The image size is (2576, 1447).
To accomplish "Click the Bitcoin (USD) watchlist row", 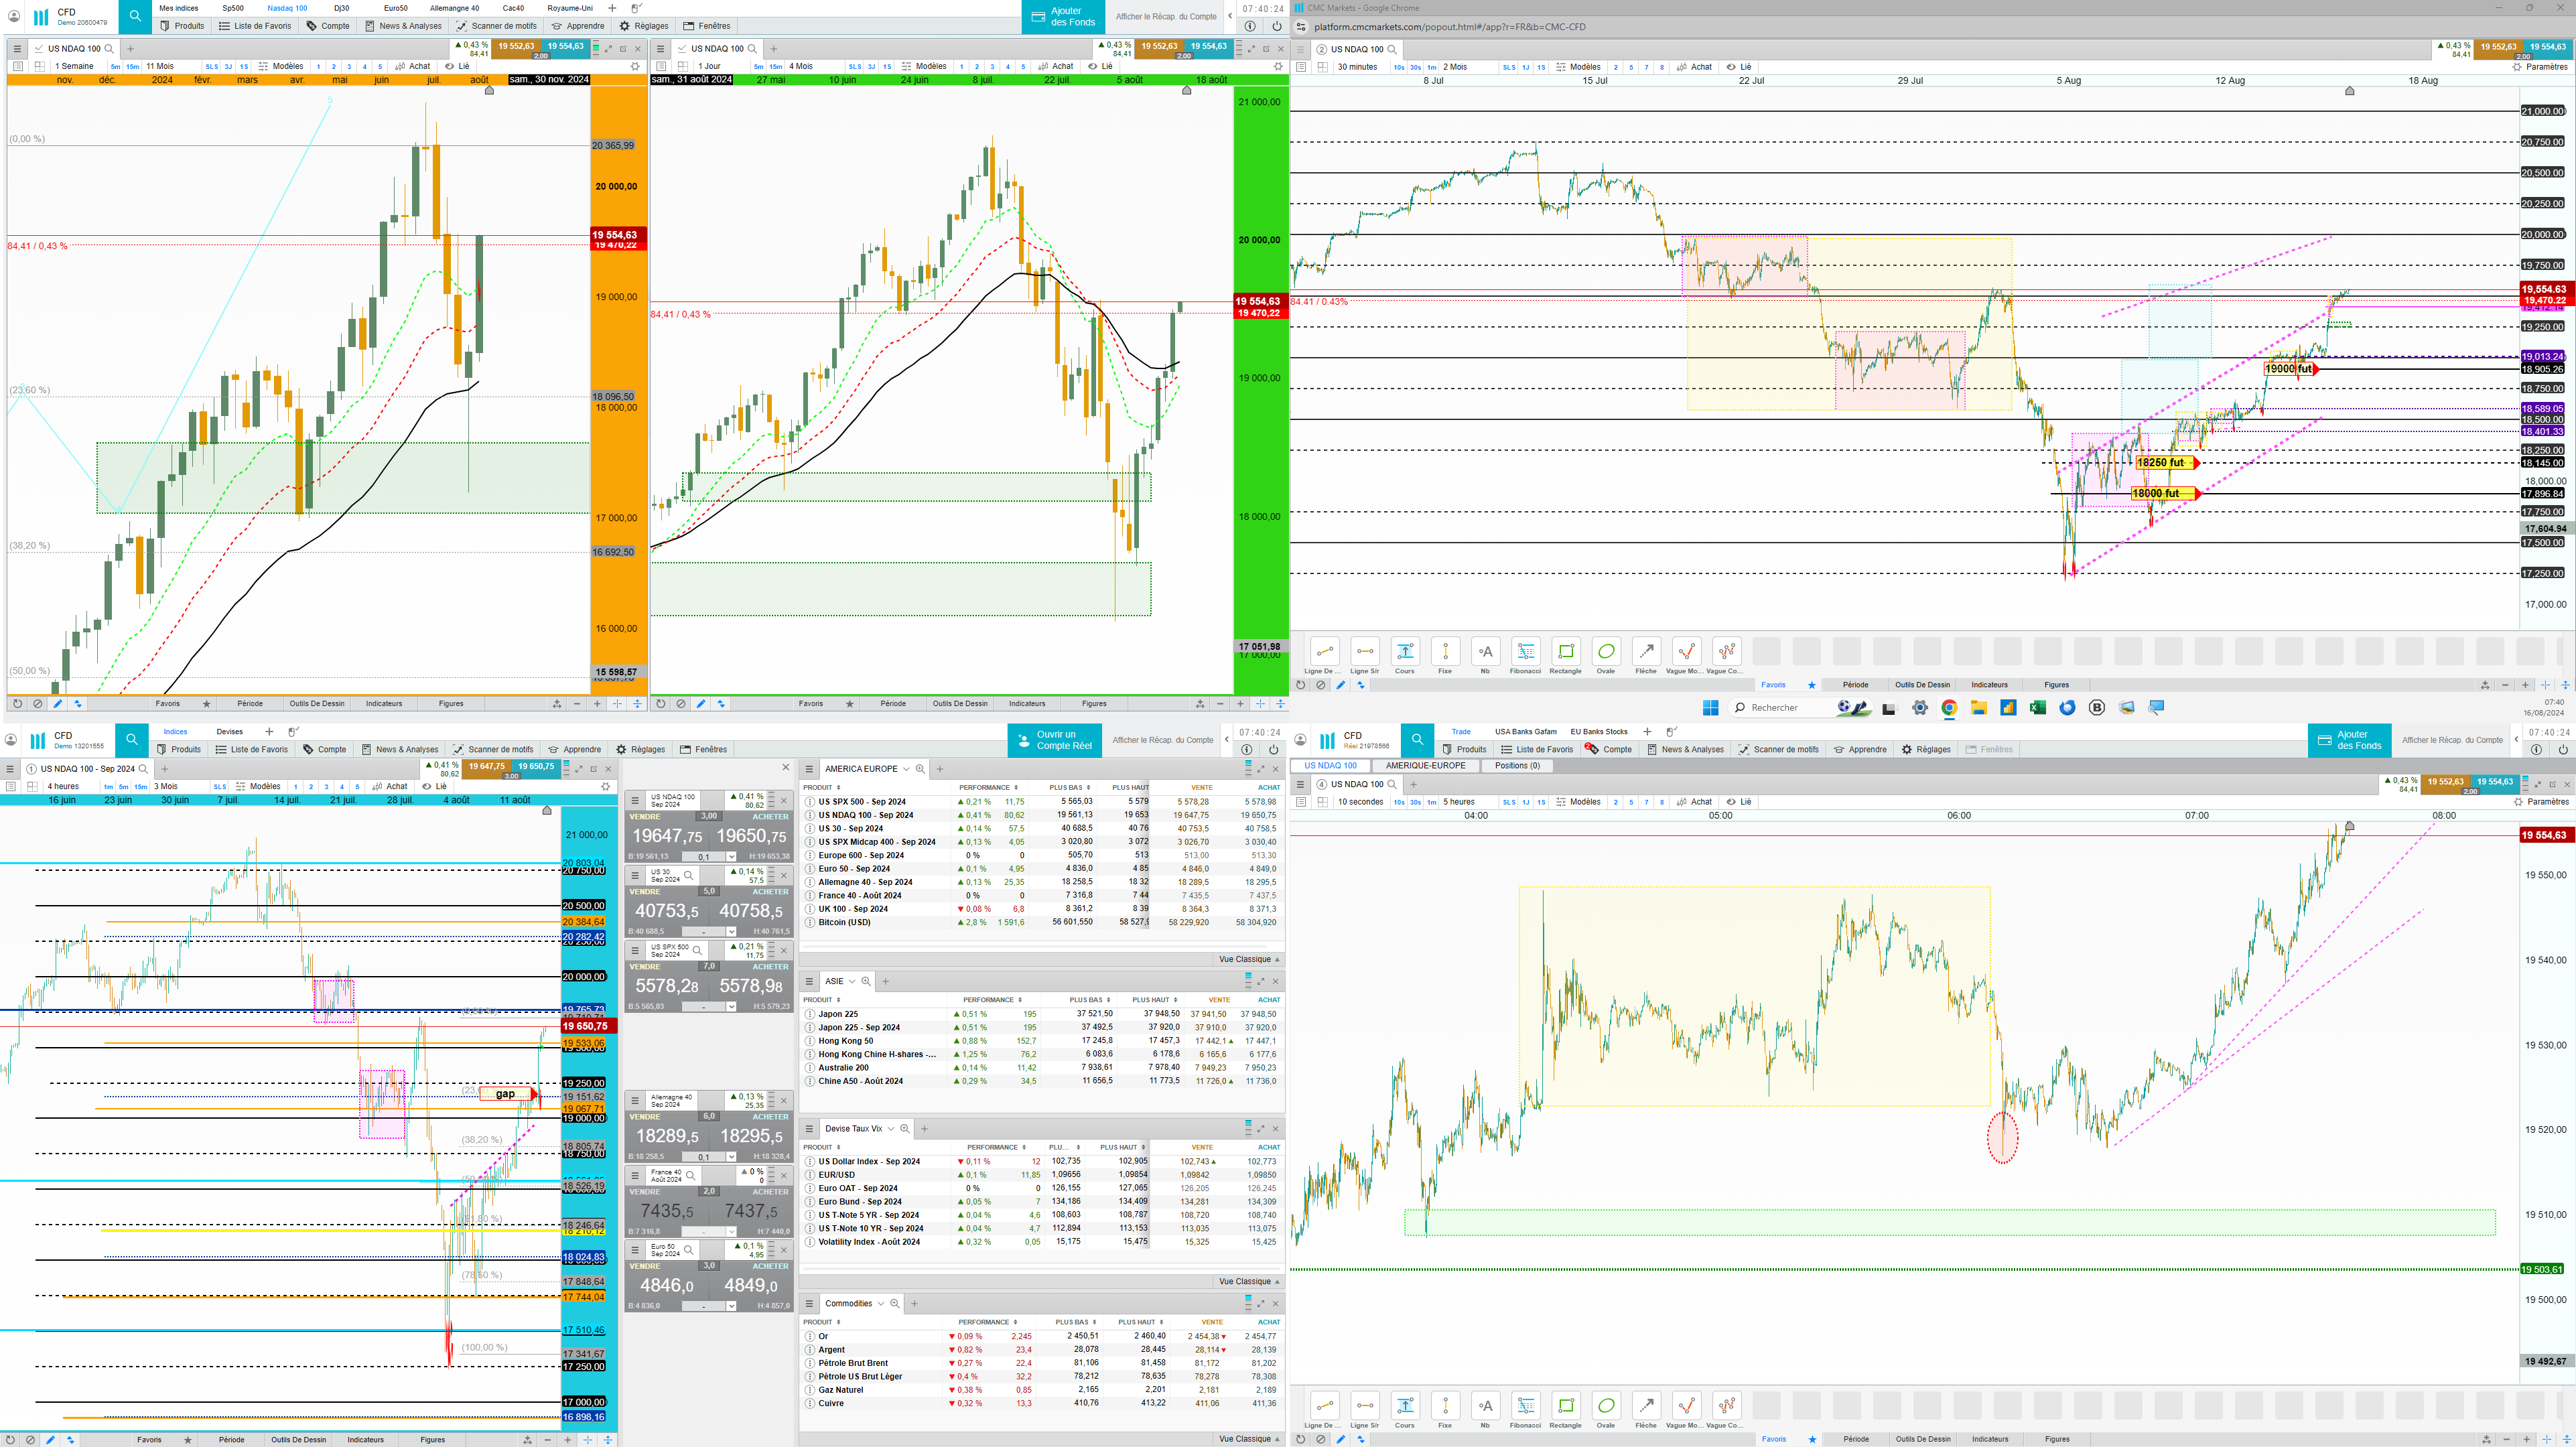I will [x=844, y=922].
